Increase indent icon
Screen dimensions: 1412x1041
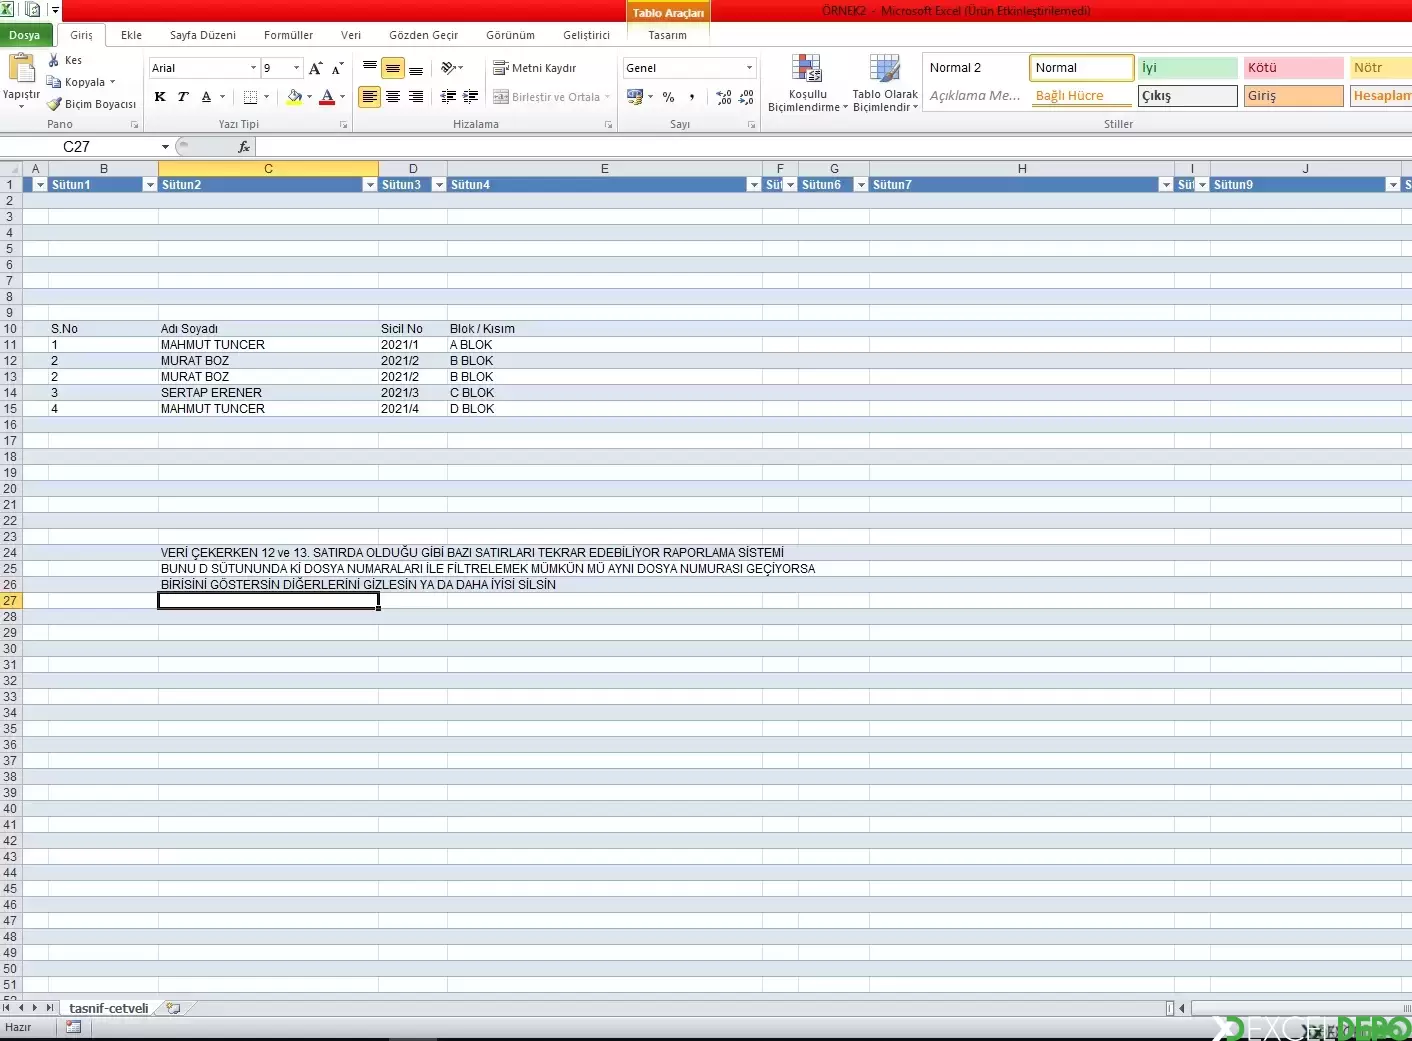point(471,97)
